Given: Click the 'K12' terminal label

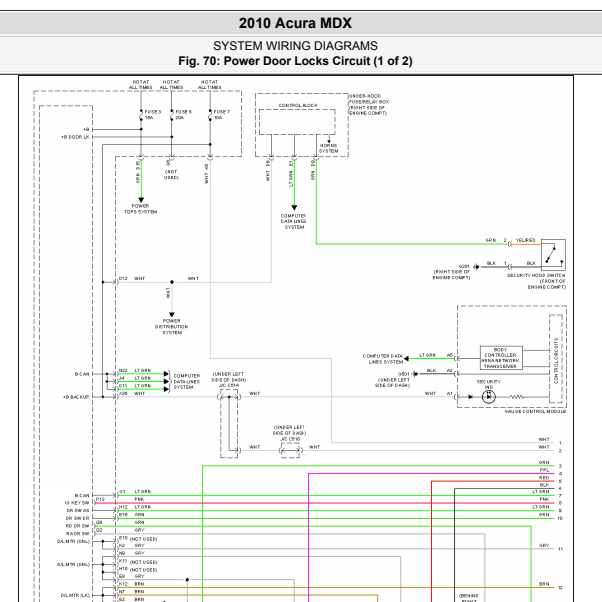Looking at the screenshot, I should (123, 584).
